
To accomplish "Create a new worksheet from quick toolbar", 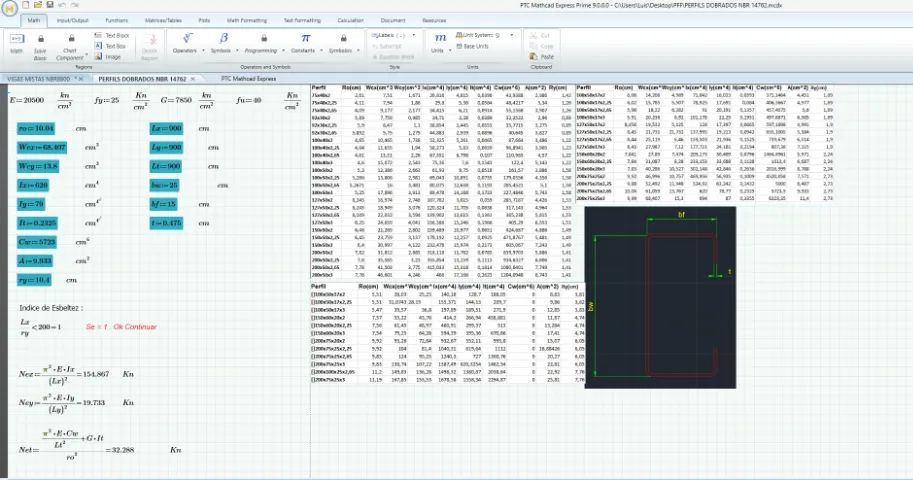I will coord(26,5).
